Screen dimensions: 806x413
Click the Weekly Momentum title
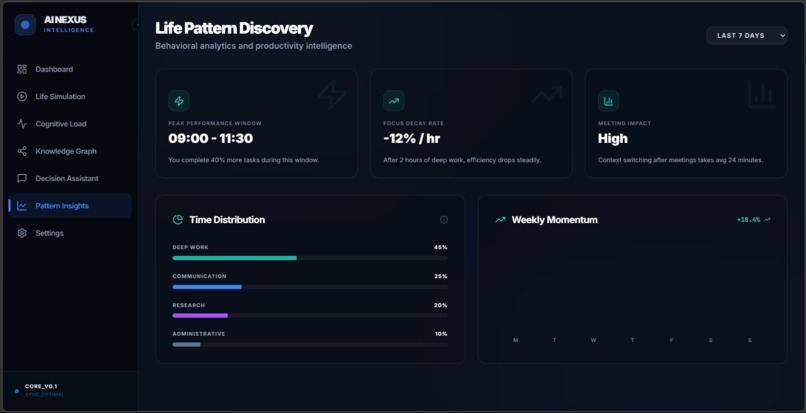coord(555,220)
